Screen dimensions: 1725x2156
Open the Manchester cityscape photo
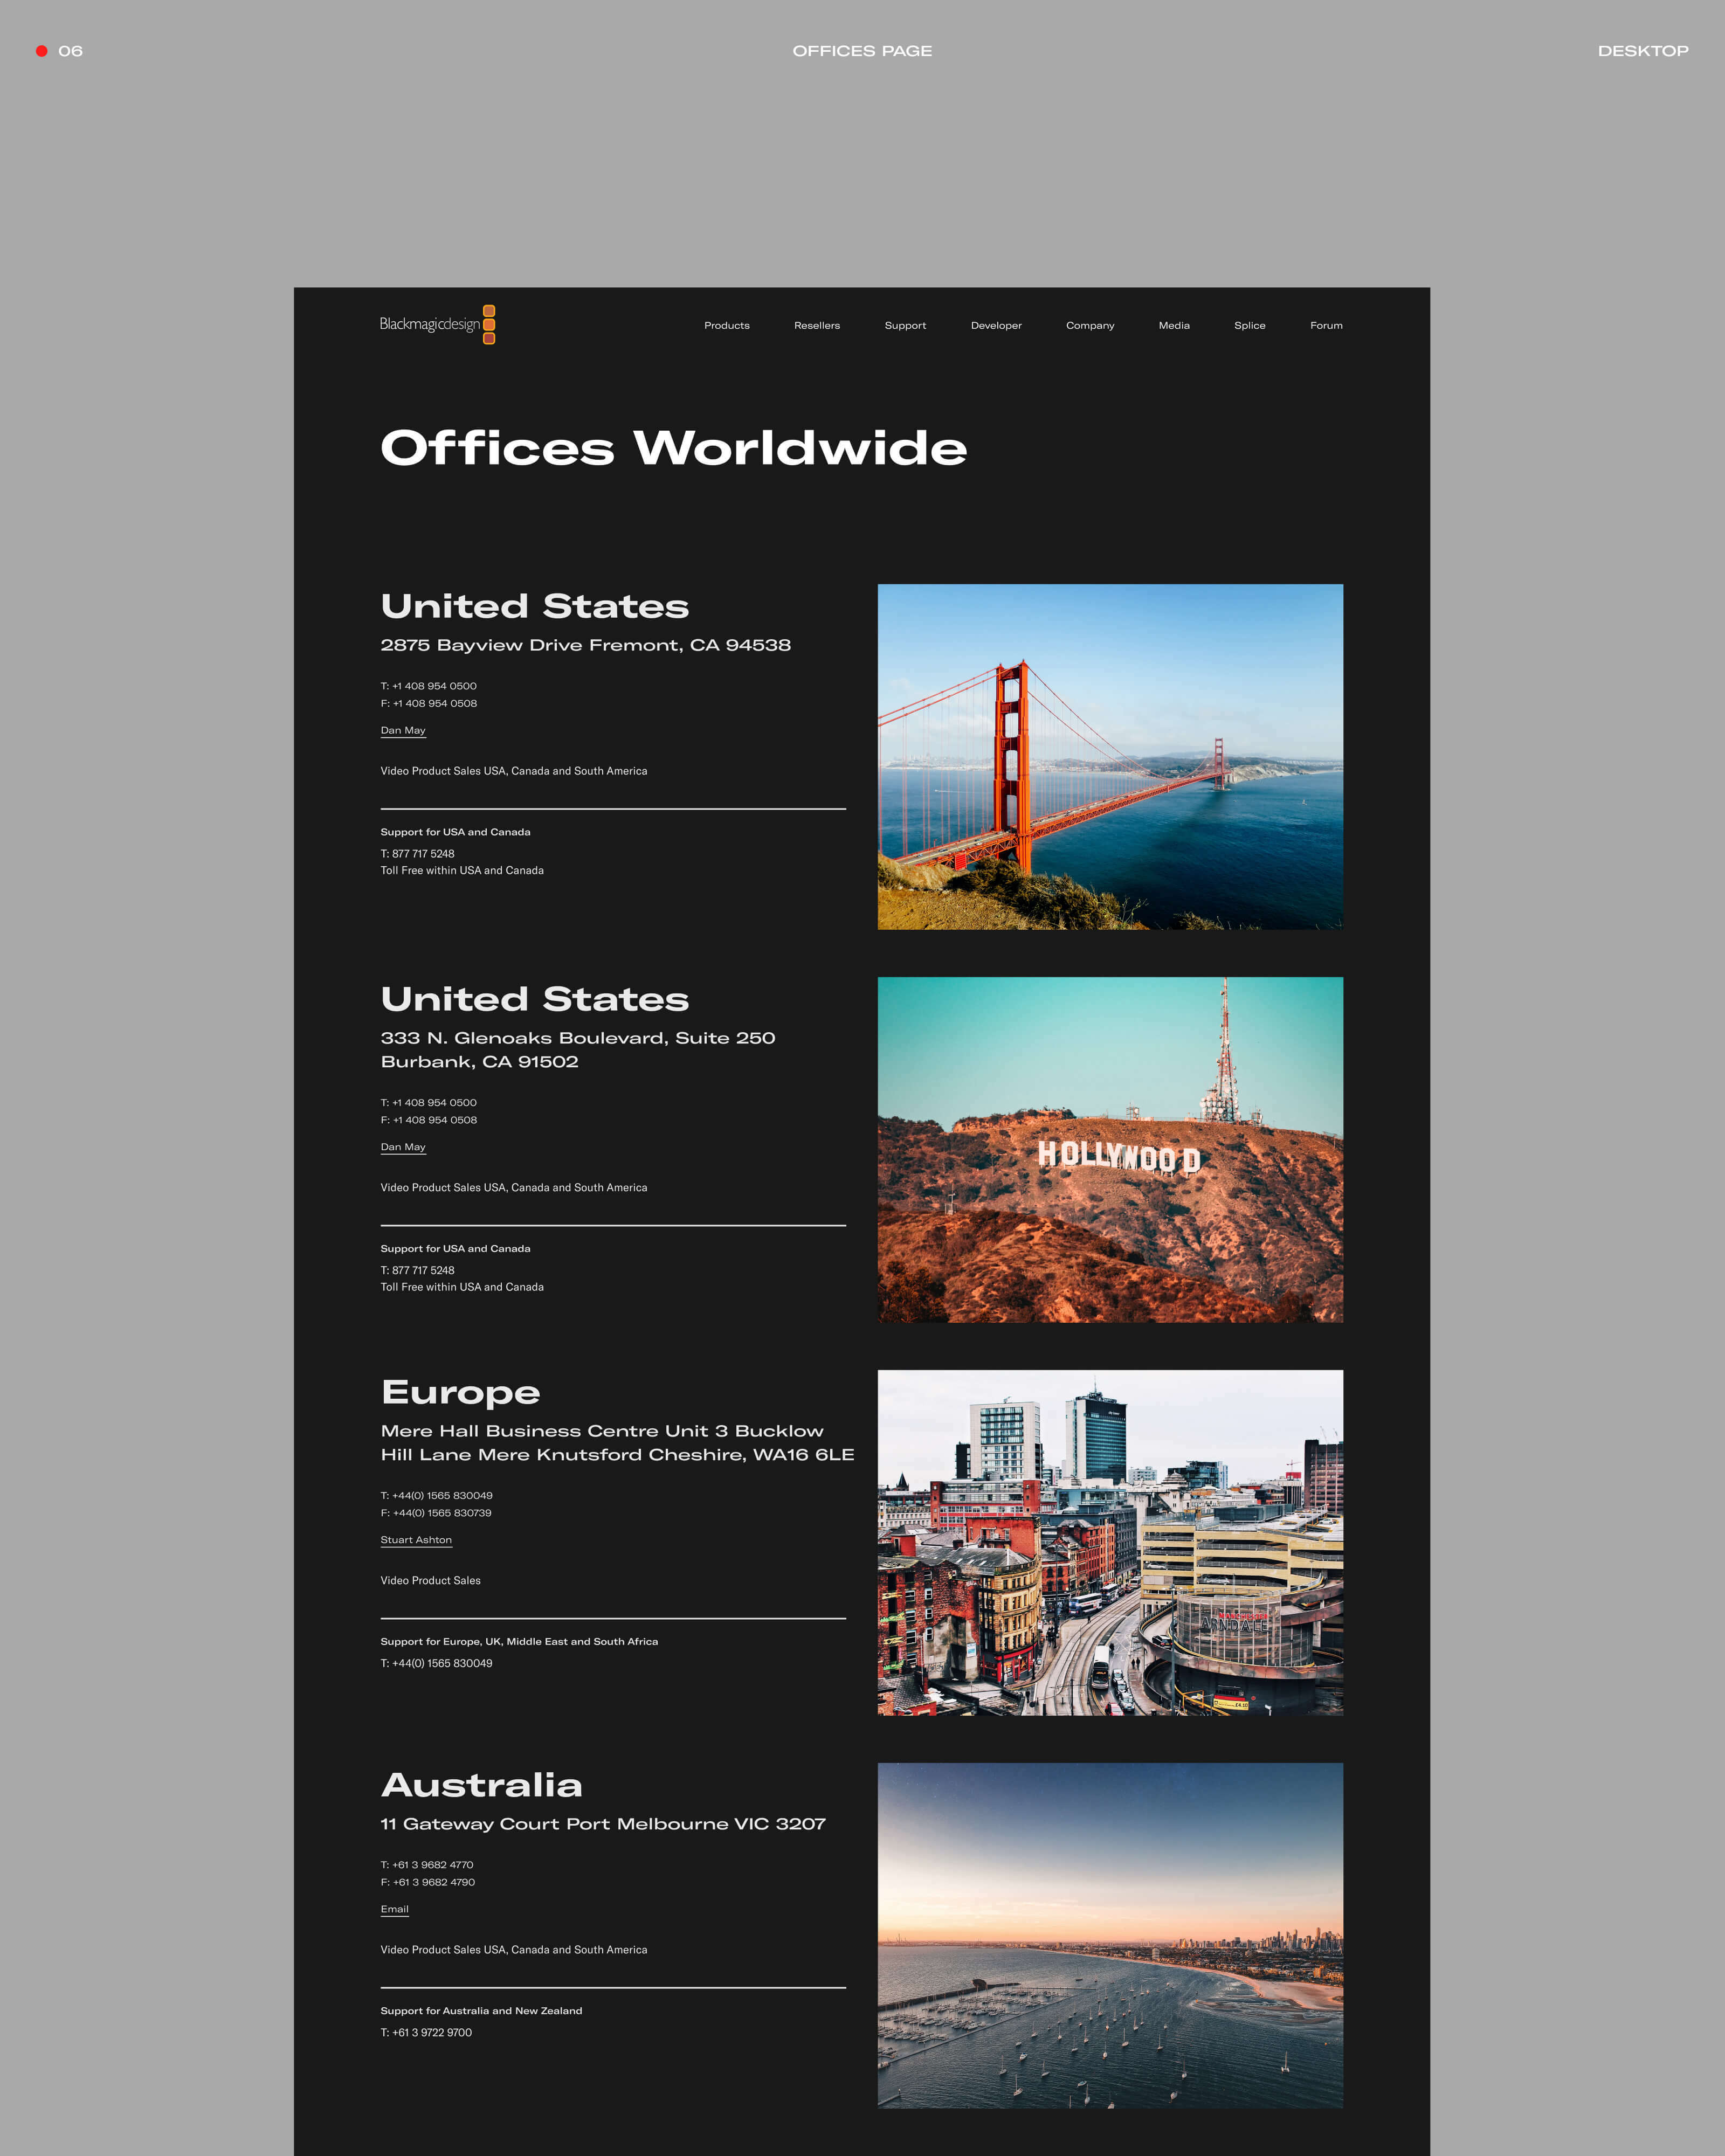[1110, 1543]
